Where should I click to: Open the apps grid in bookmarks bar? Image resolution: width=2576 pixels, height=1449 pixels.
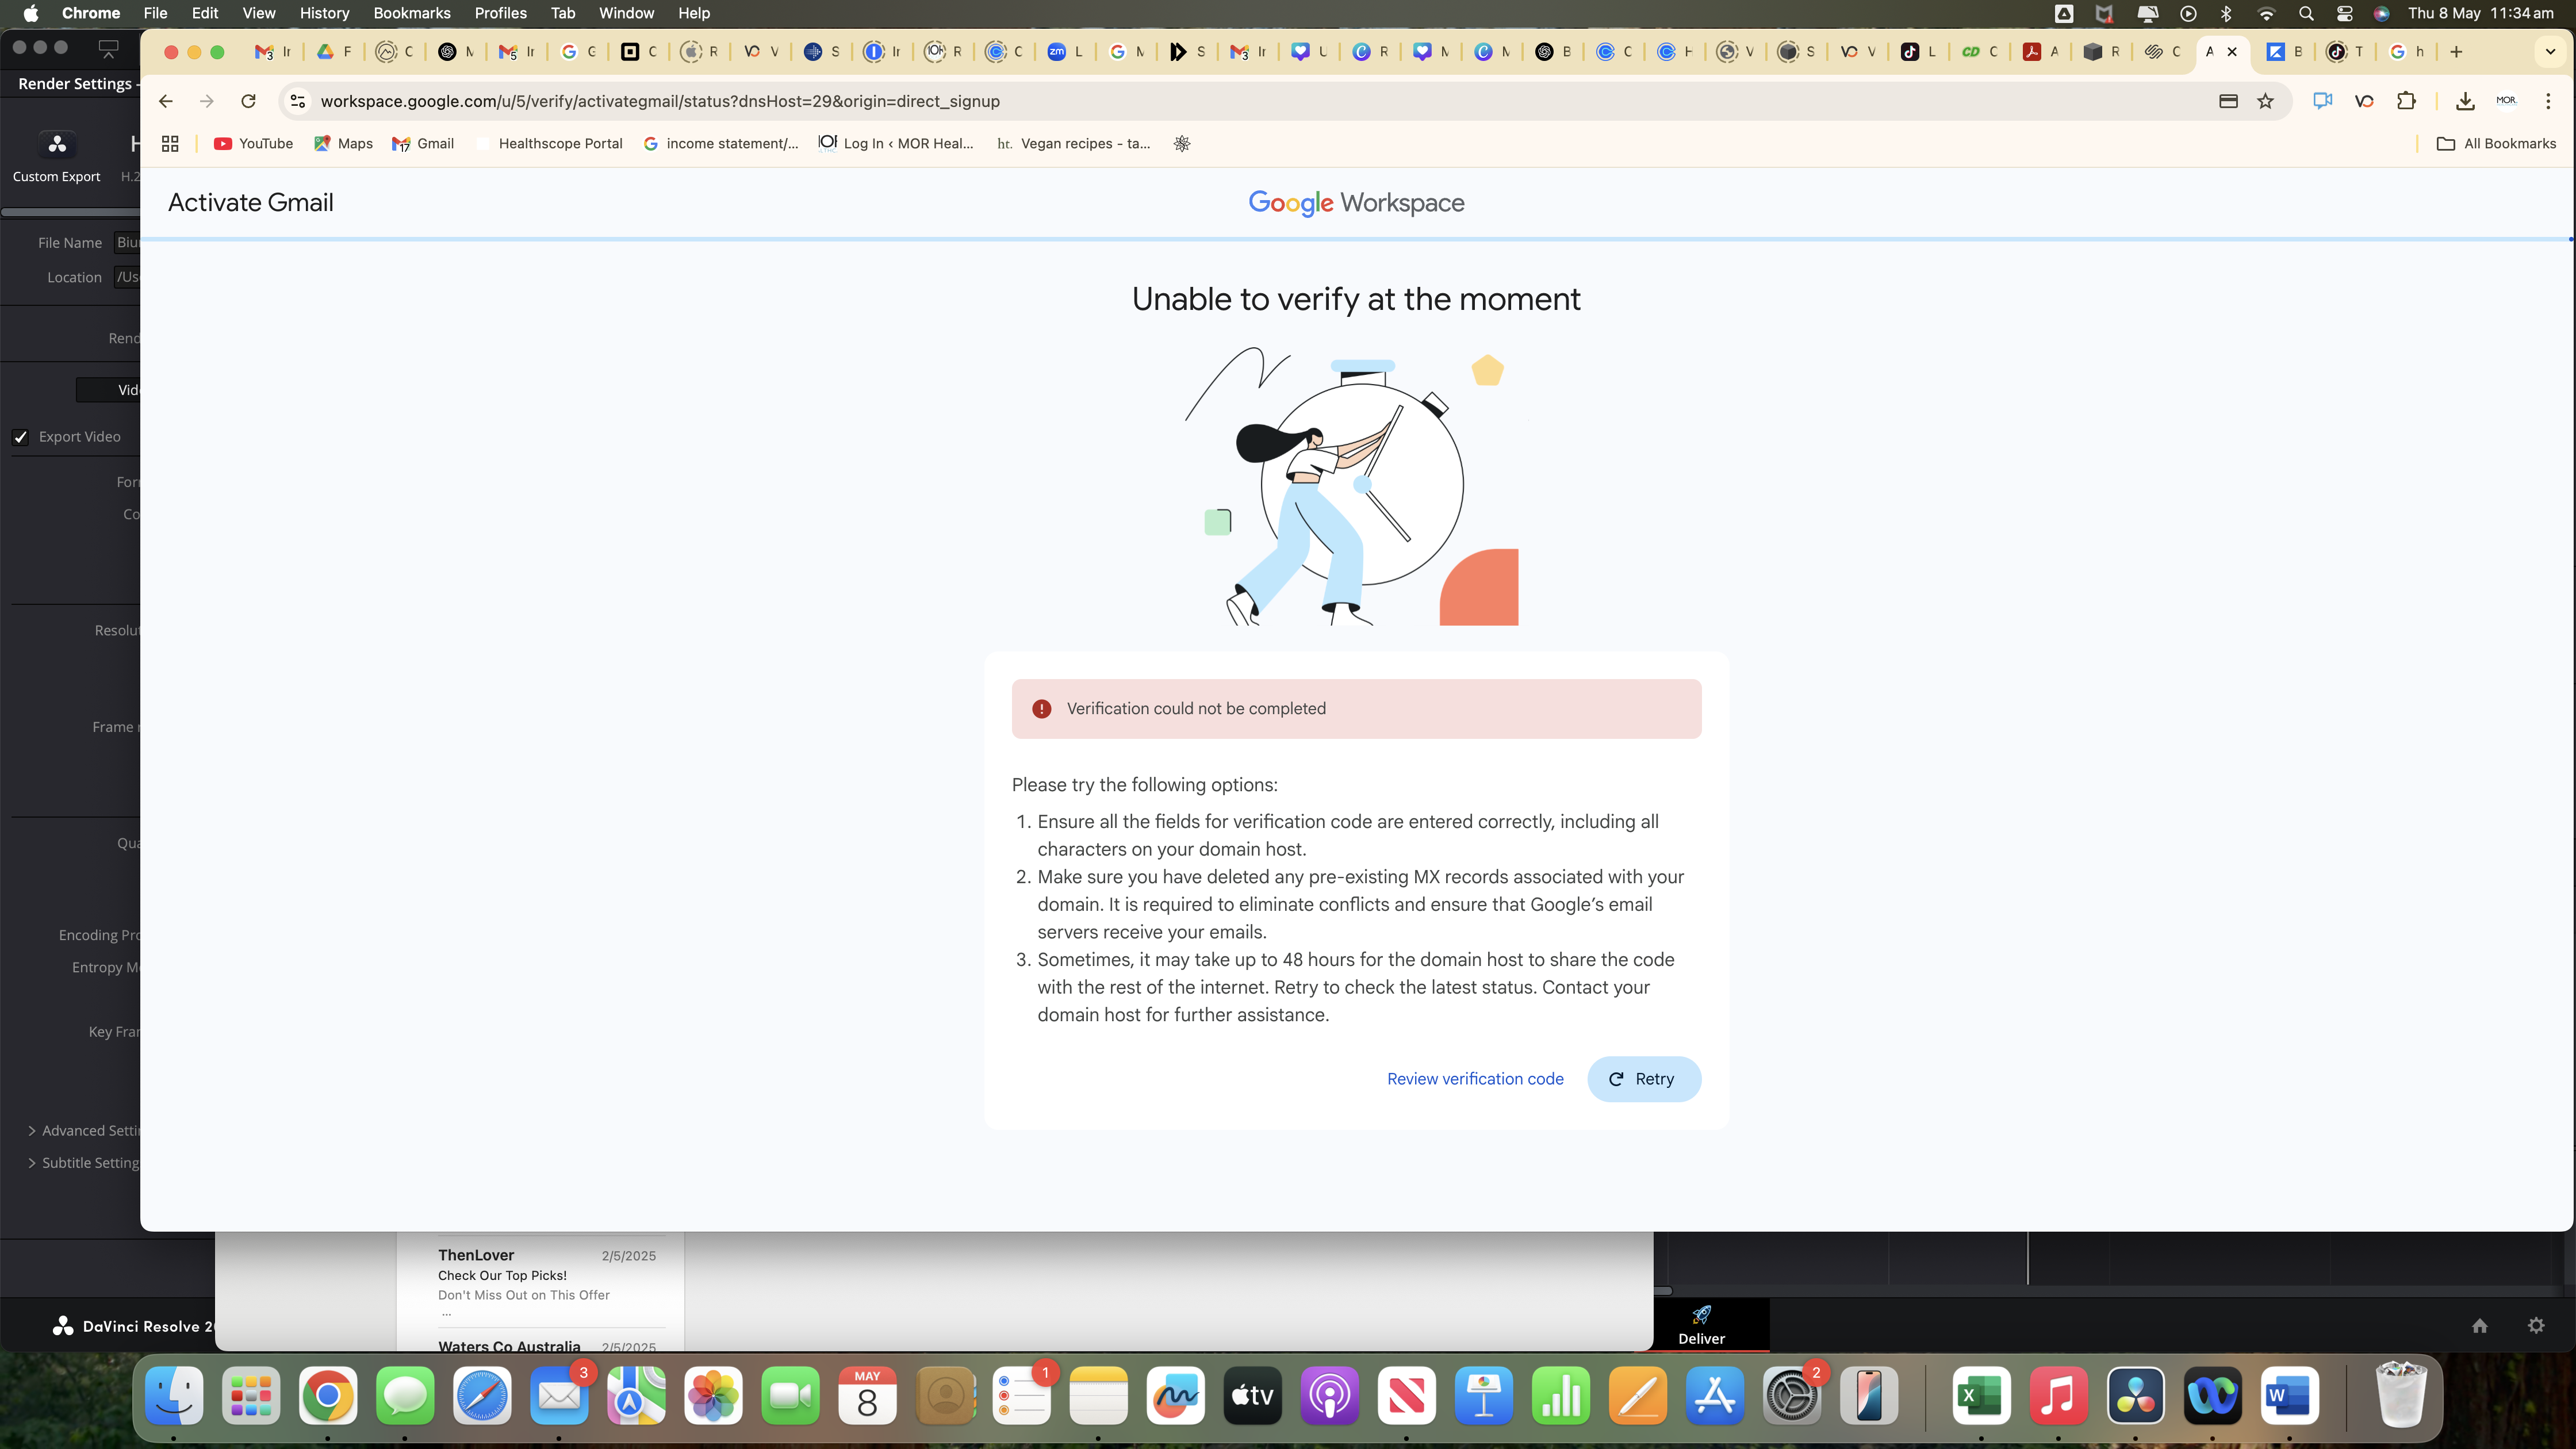tap(170, 144)
